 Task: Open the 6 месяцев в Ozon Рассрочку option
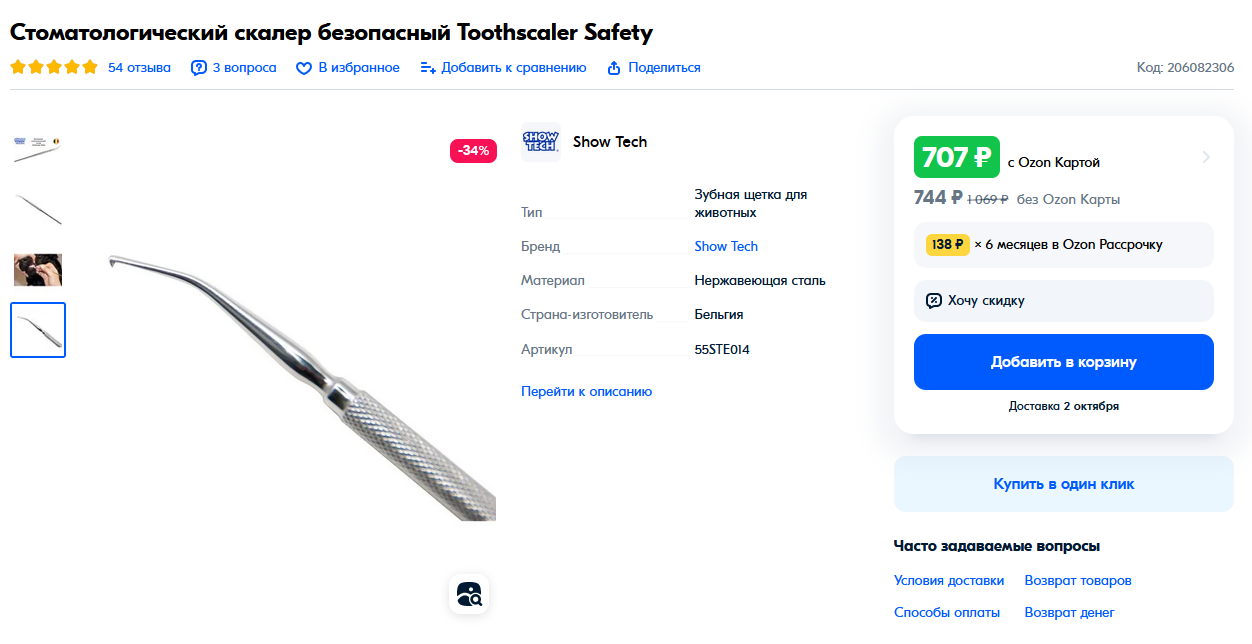pyautogui.click(x=1064, y=244)
